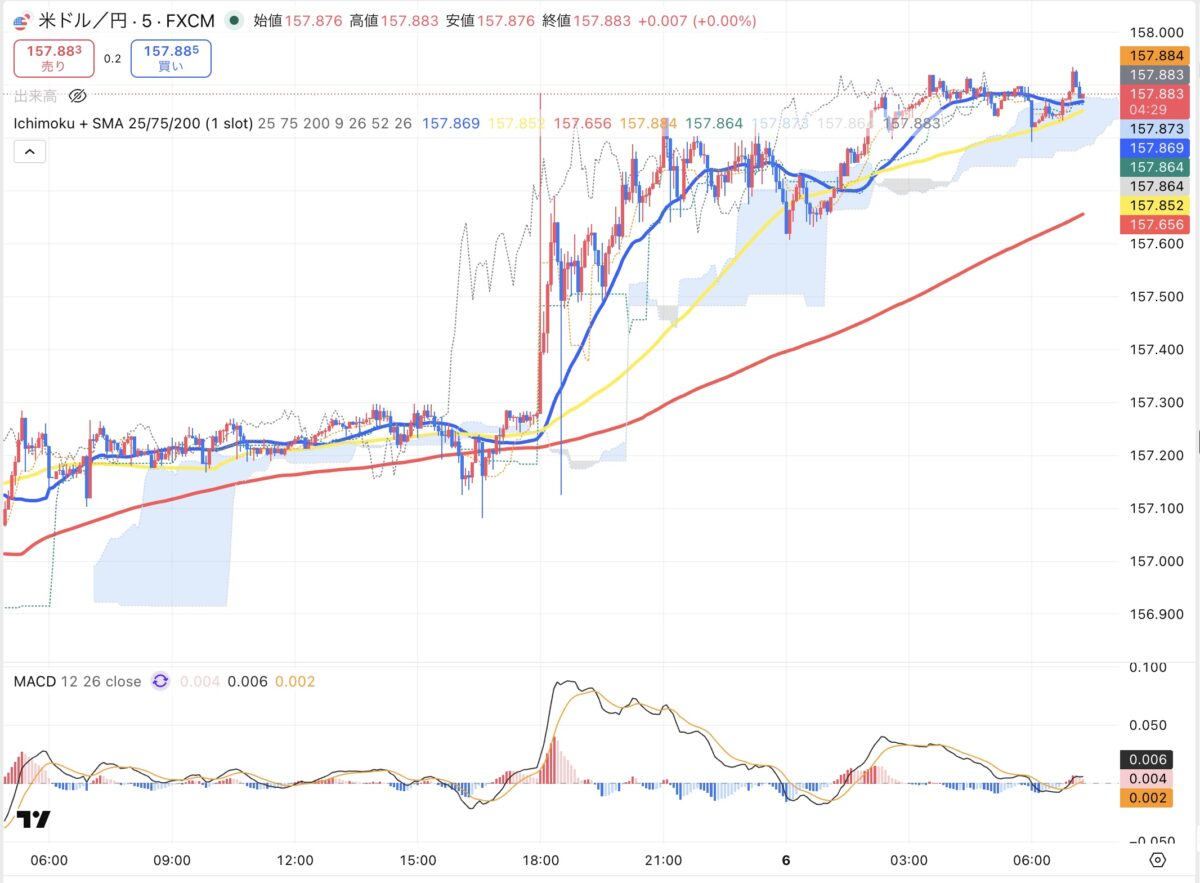Click the black 0.006 value in MACD legend
Screen dimensions: 1200x883
point(247,682)
